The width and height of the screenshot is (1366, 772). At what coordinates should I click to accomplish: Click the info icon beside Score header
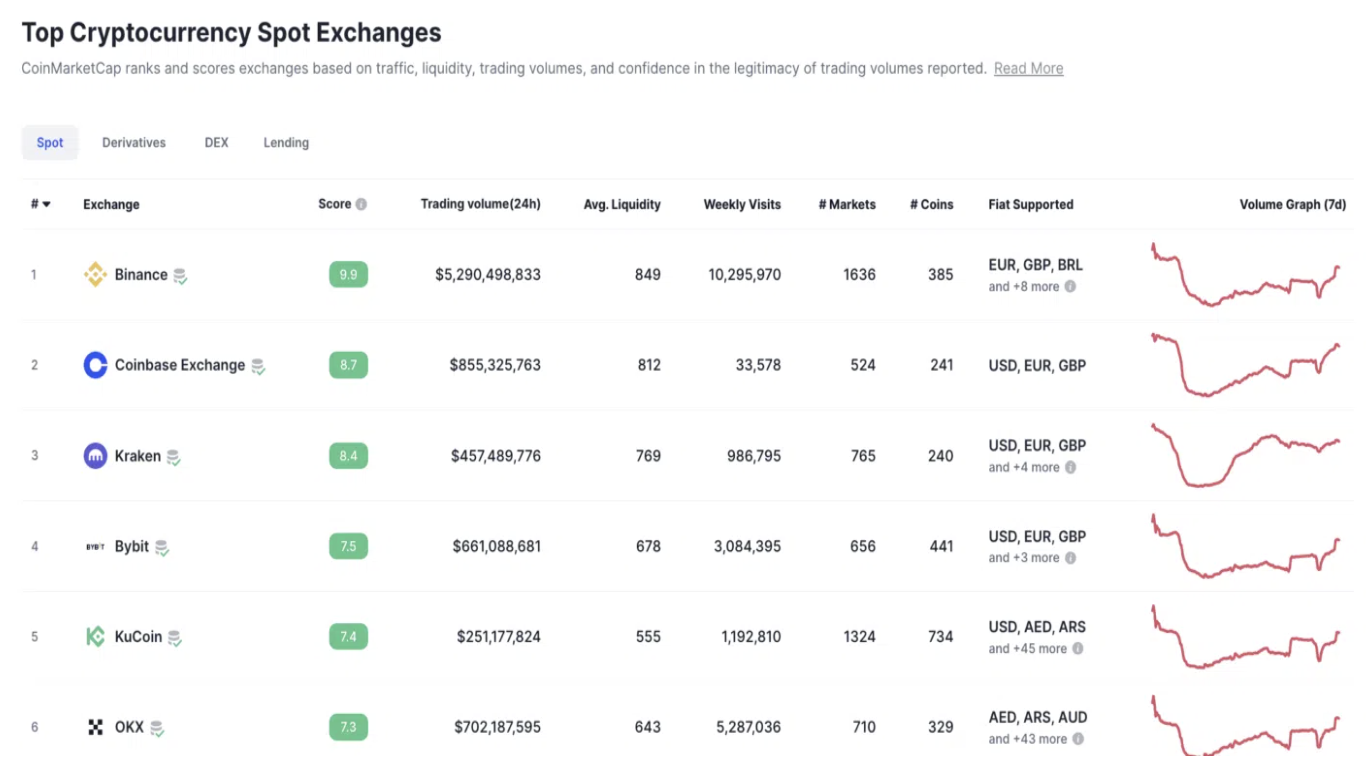coord(361,204)
